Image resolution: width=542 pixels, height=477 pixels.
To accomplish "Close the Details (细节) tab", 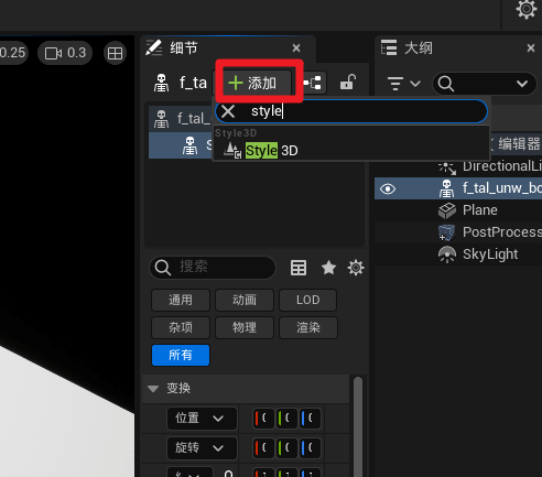I will [296, 48].
